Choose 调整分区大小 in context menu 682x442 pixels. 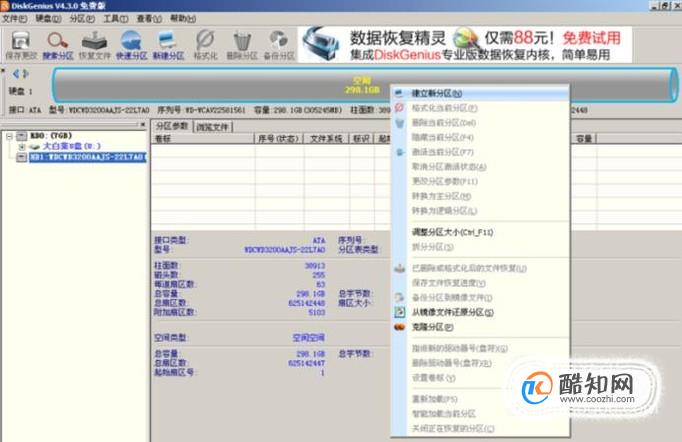pos(480,232)
